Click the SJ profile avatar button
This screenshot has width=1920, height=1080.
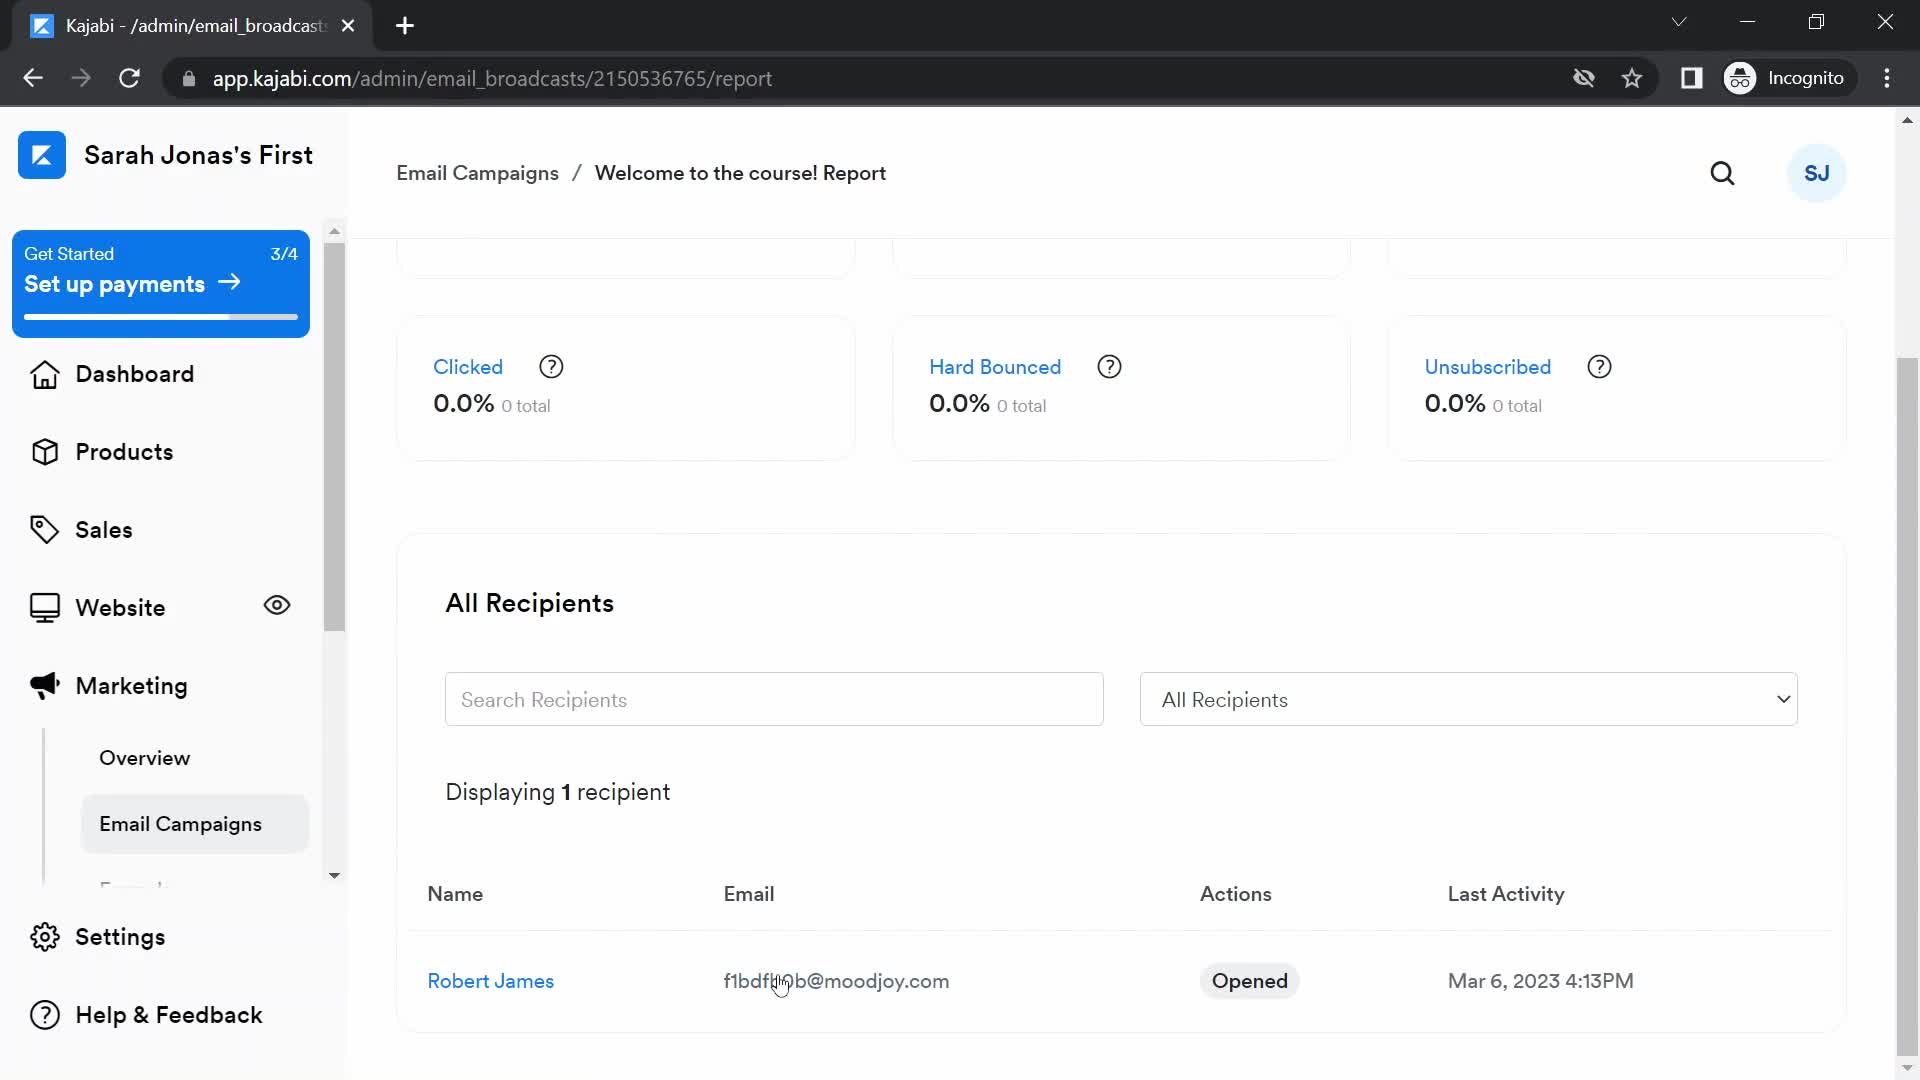(x=1818, y=173)
